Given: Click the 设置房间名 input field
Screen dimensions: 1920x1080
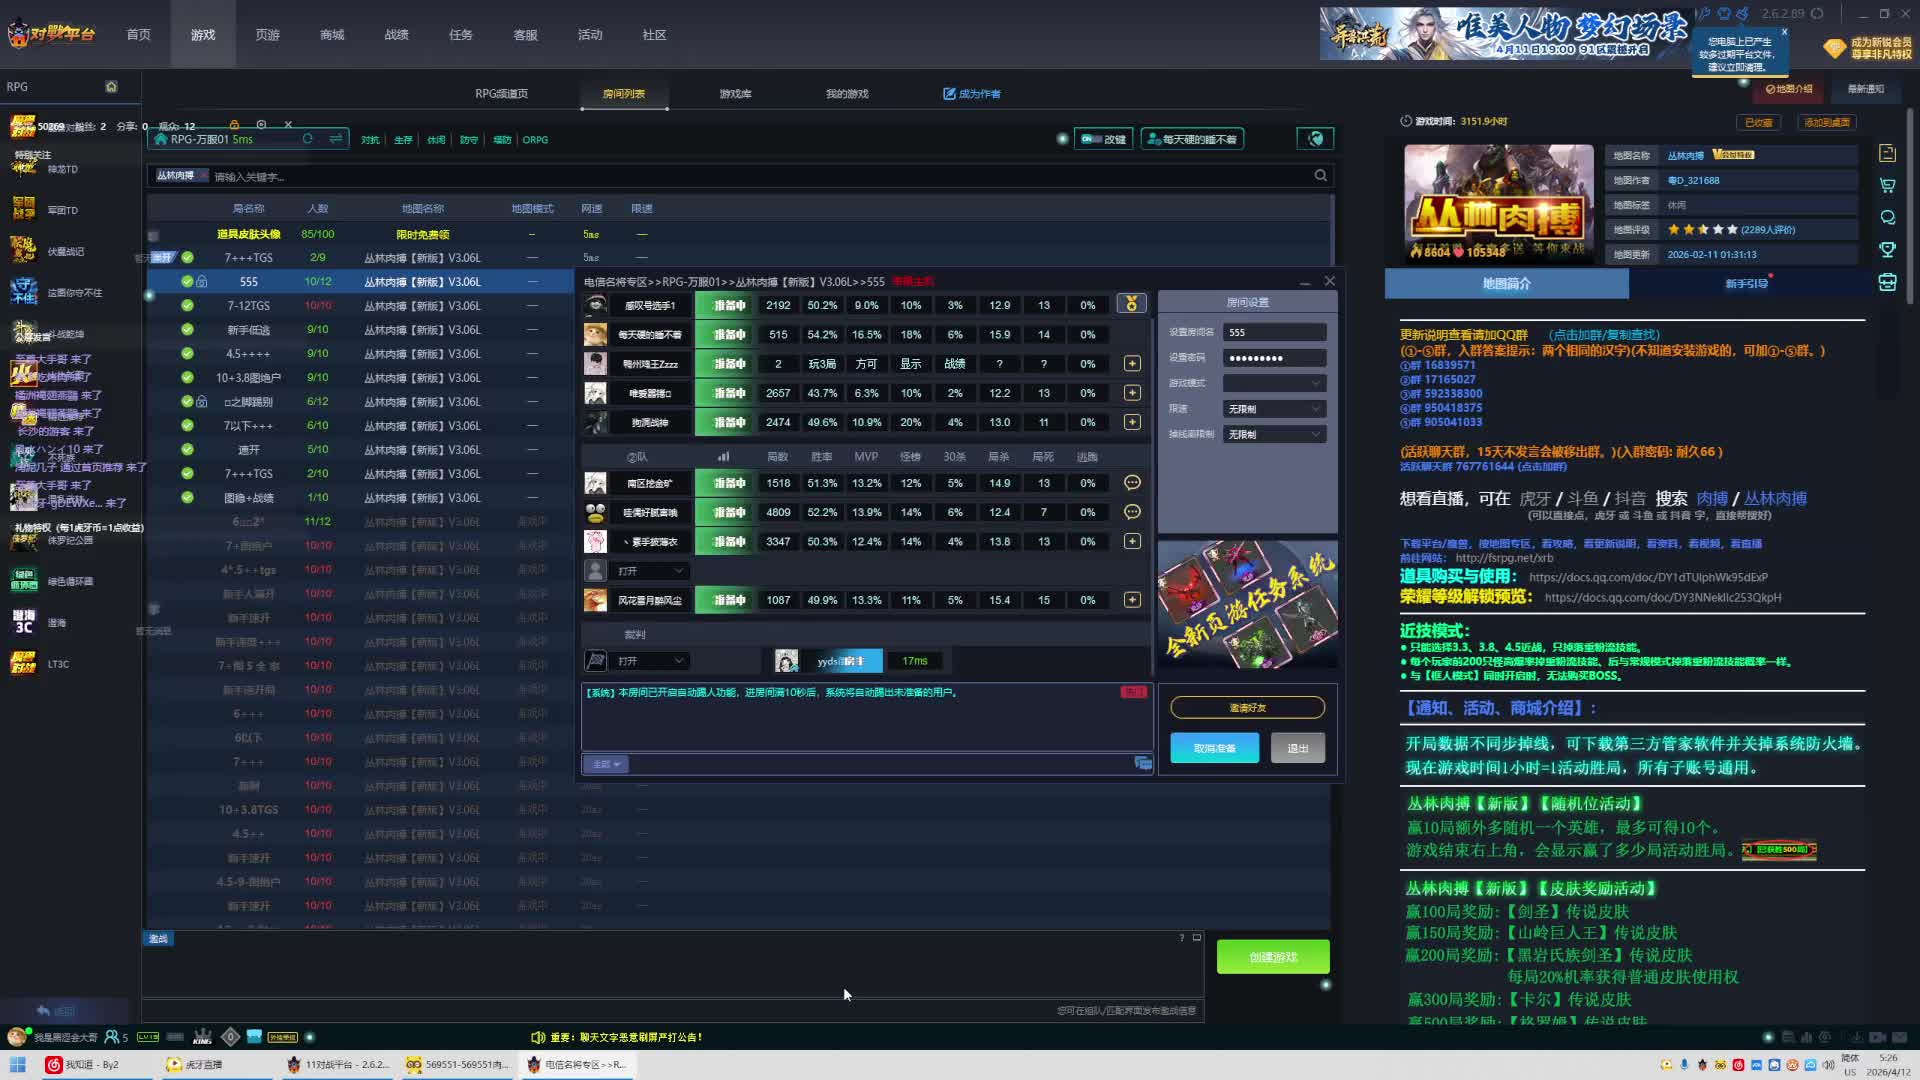Looking at the screenshot, I should [1274, 332].
